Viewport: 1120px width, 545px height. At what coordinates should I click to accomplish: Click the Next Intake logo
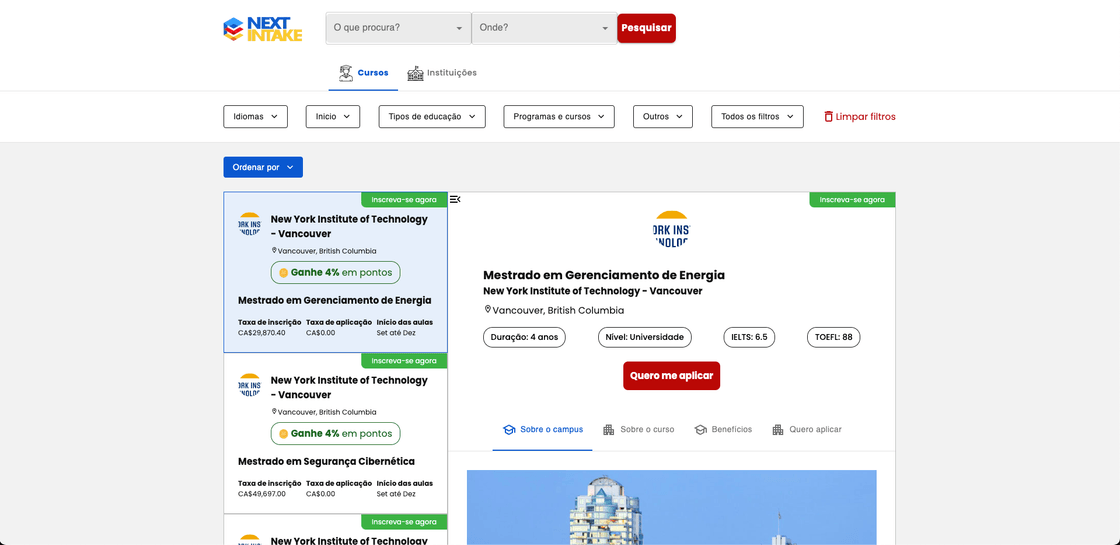(x=263, y=29)
